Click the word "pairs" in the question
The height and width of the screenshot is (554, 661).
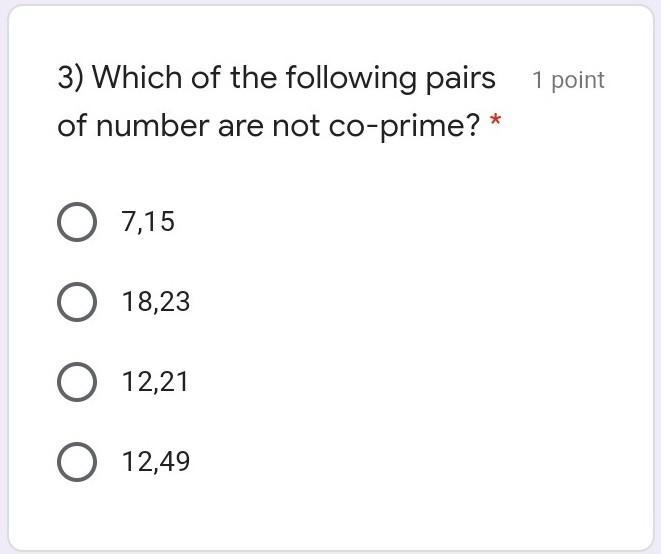coord(461,78)
